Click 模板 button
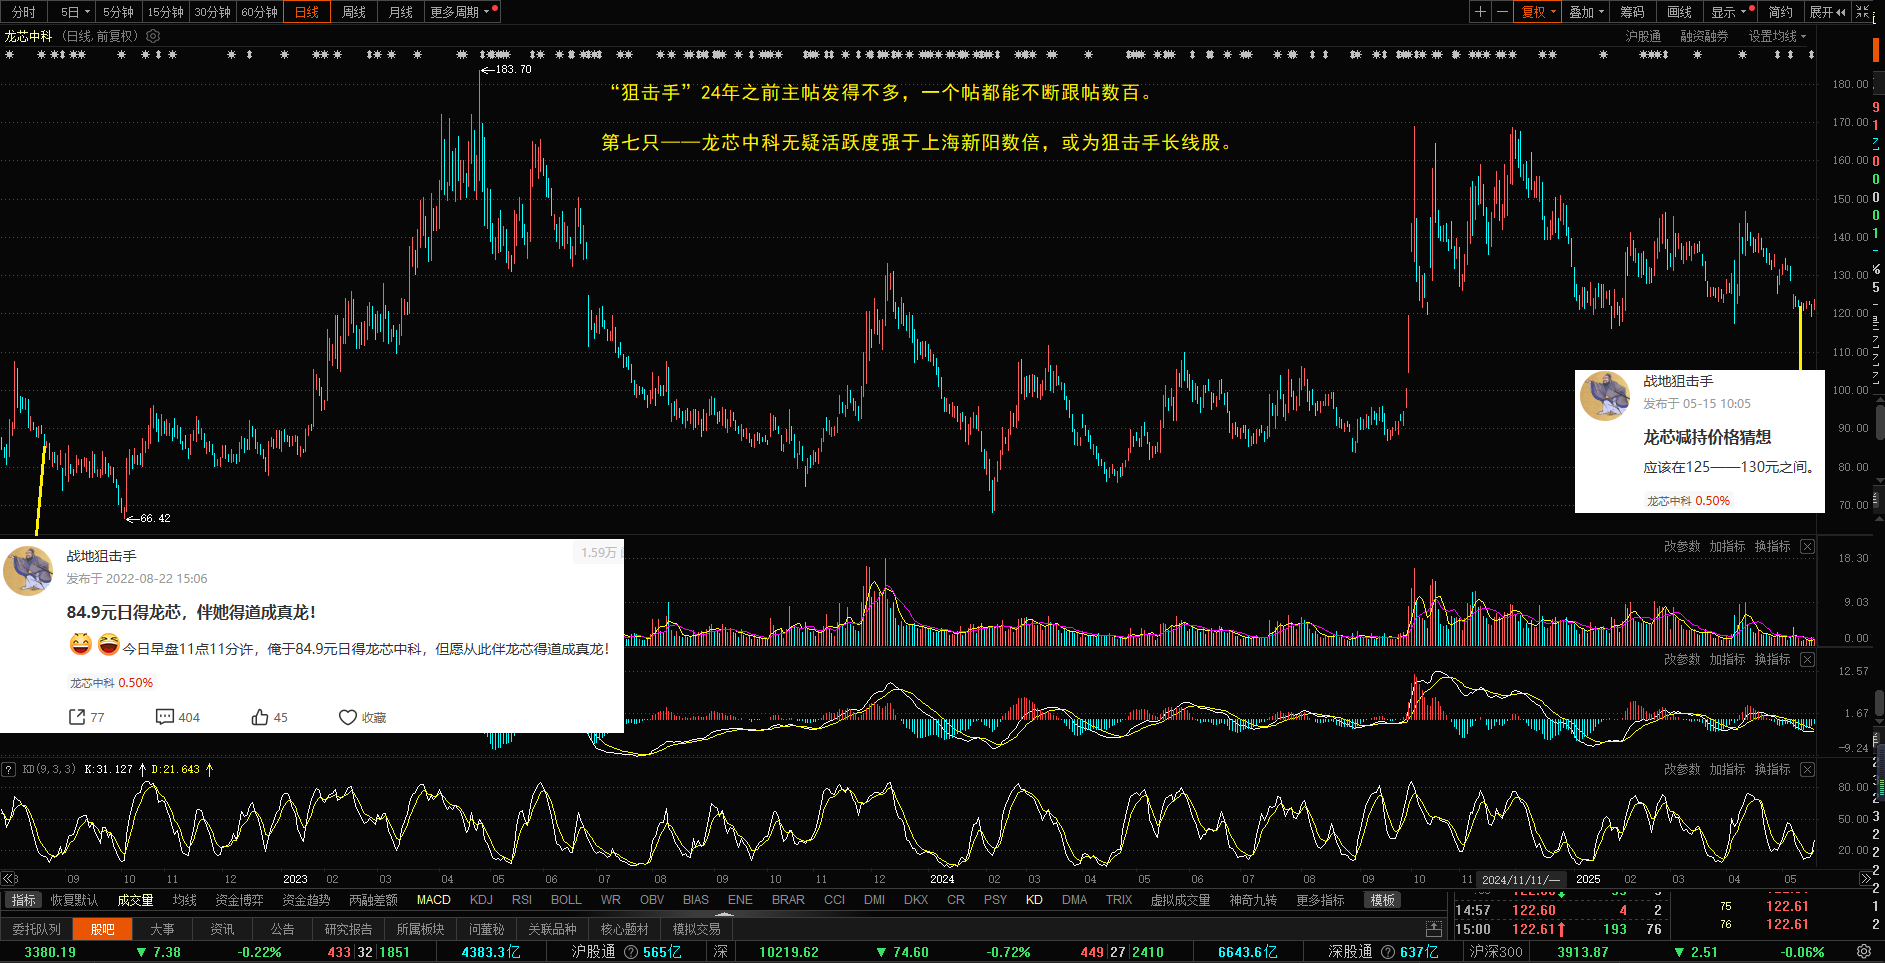This screenshot has width=1885, height=963. [1383, 900]
